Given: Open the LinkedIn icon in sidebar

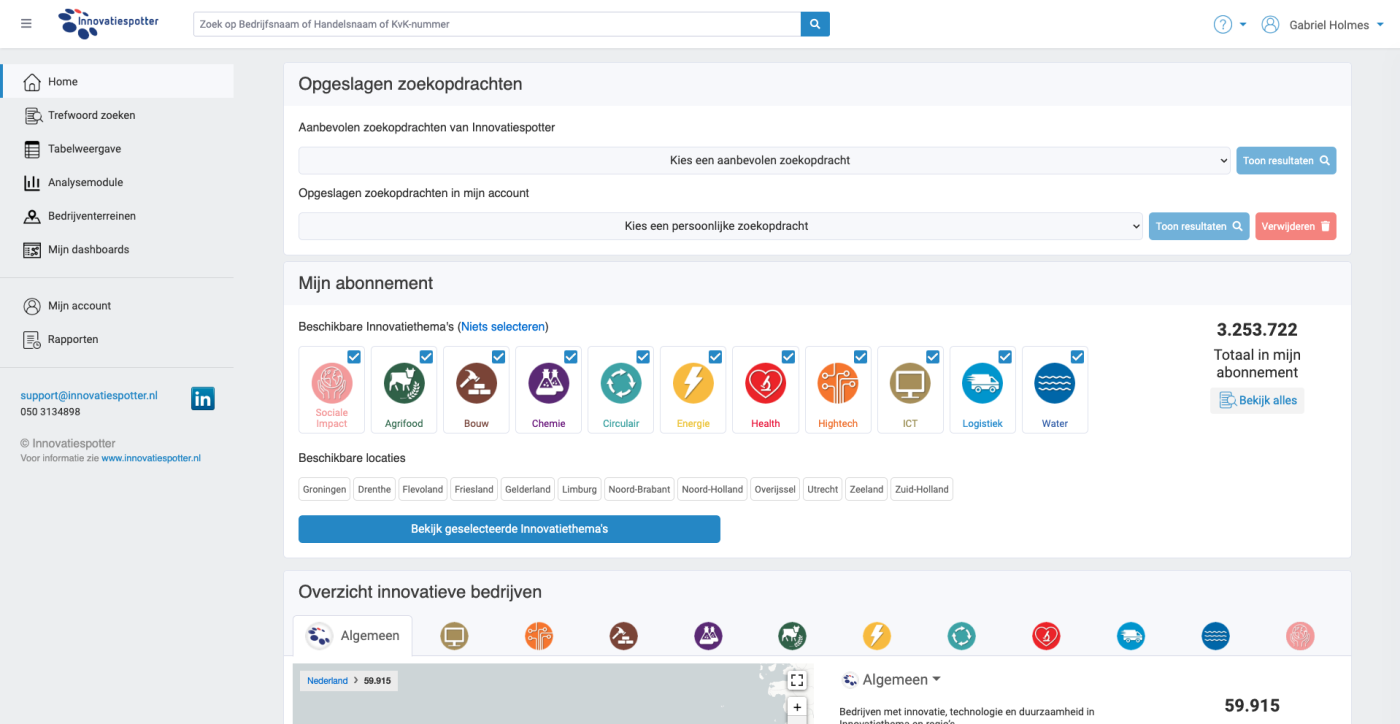Looking at the screenshot, I should coord(203,399).
